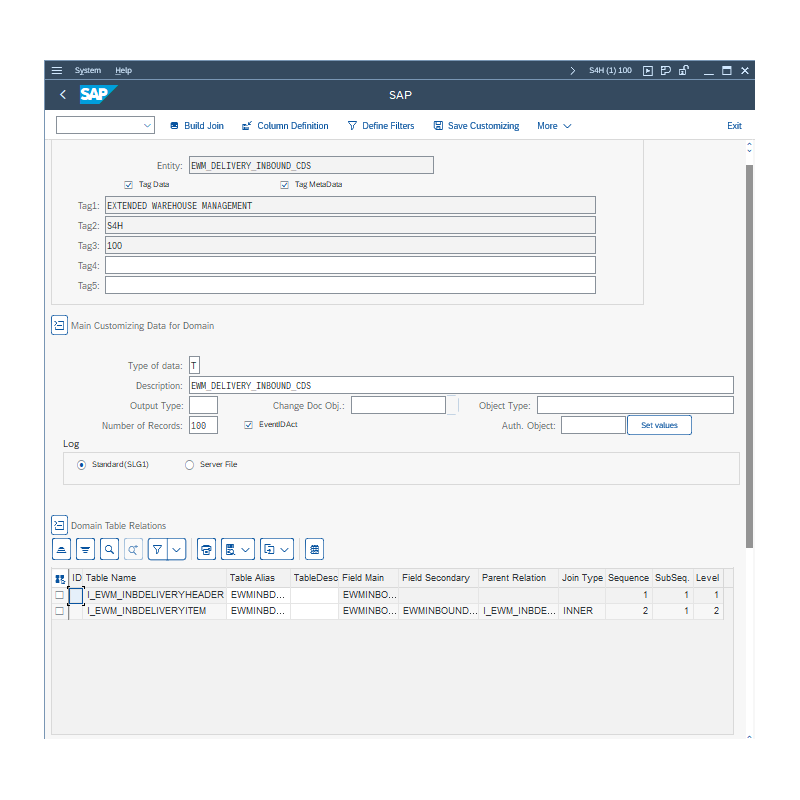This screenshot has width=800, height=800.
Task: Select the Server File radio button
Action: (x=190, y=465)
